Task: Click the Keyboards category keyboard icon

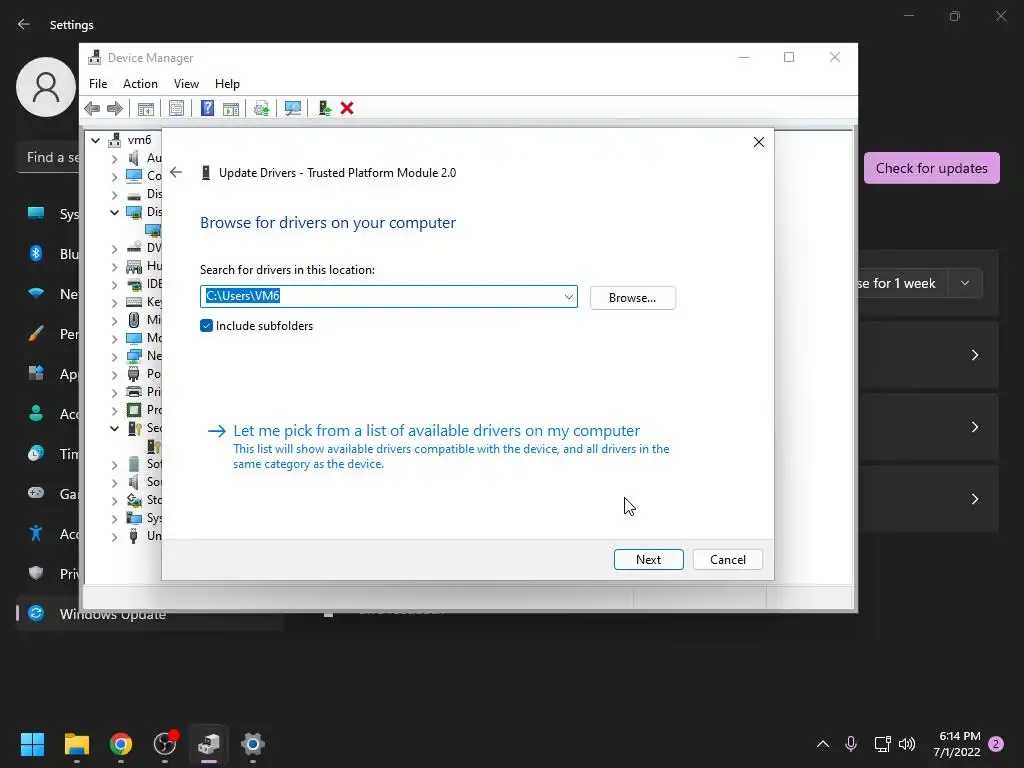Action: [x=134, y=302]
